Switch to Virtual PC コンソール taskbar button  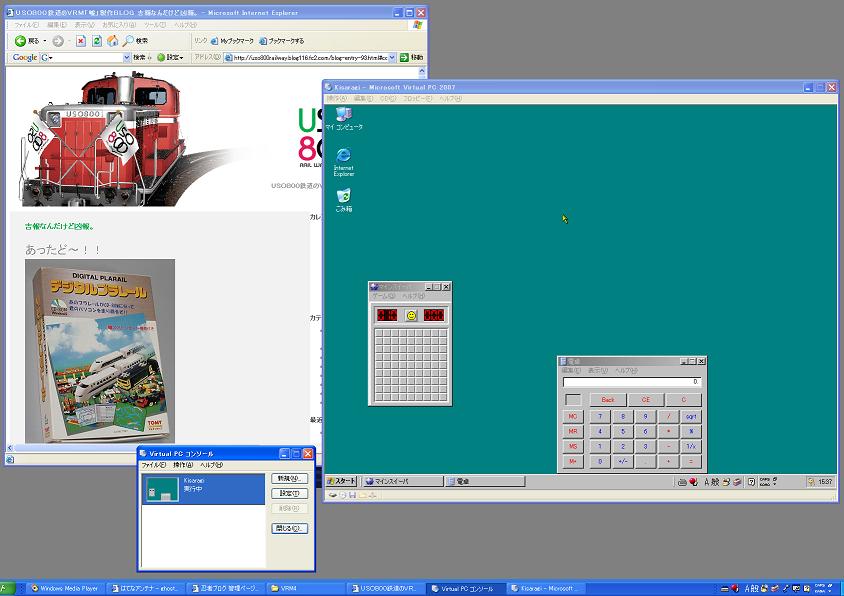click(x=467, y=588)
